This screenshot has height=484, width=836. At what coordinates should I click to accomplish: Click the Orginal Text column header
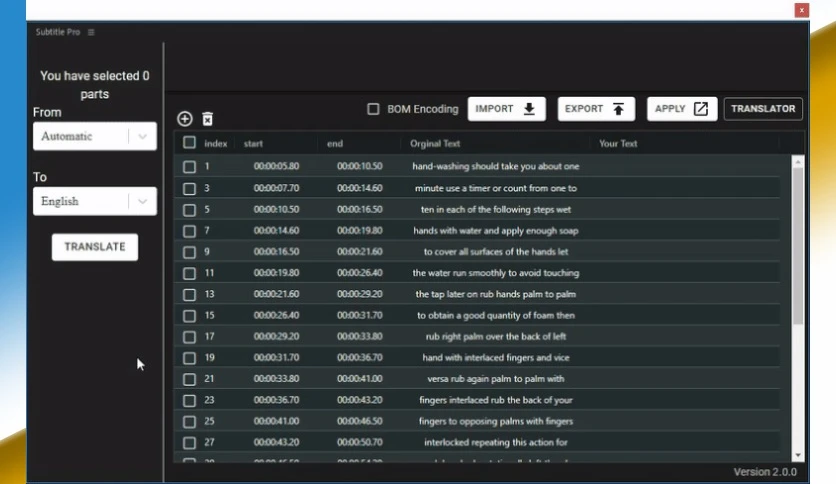[x=435, y=143]
